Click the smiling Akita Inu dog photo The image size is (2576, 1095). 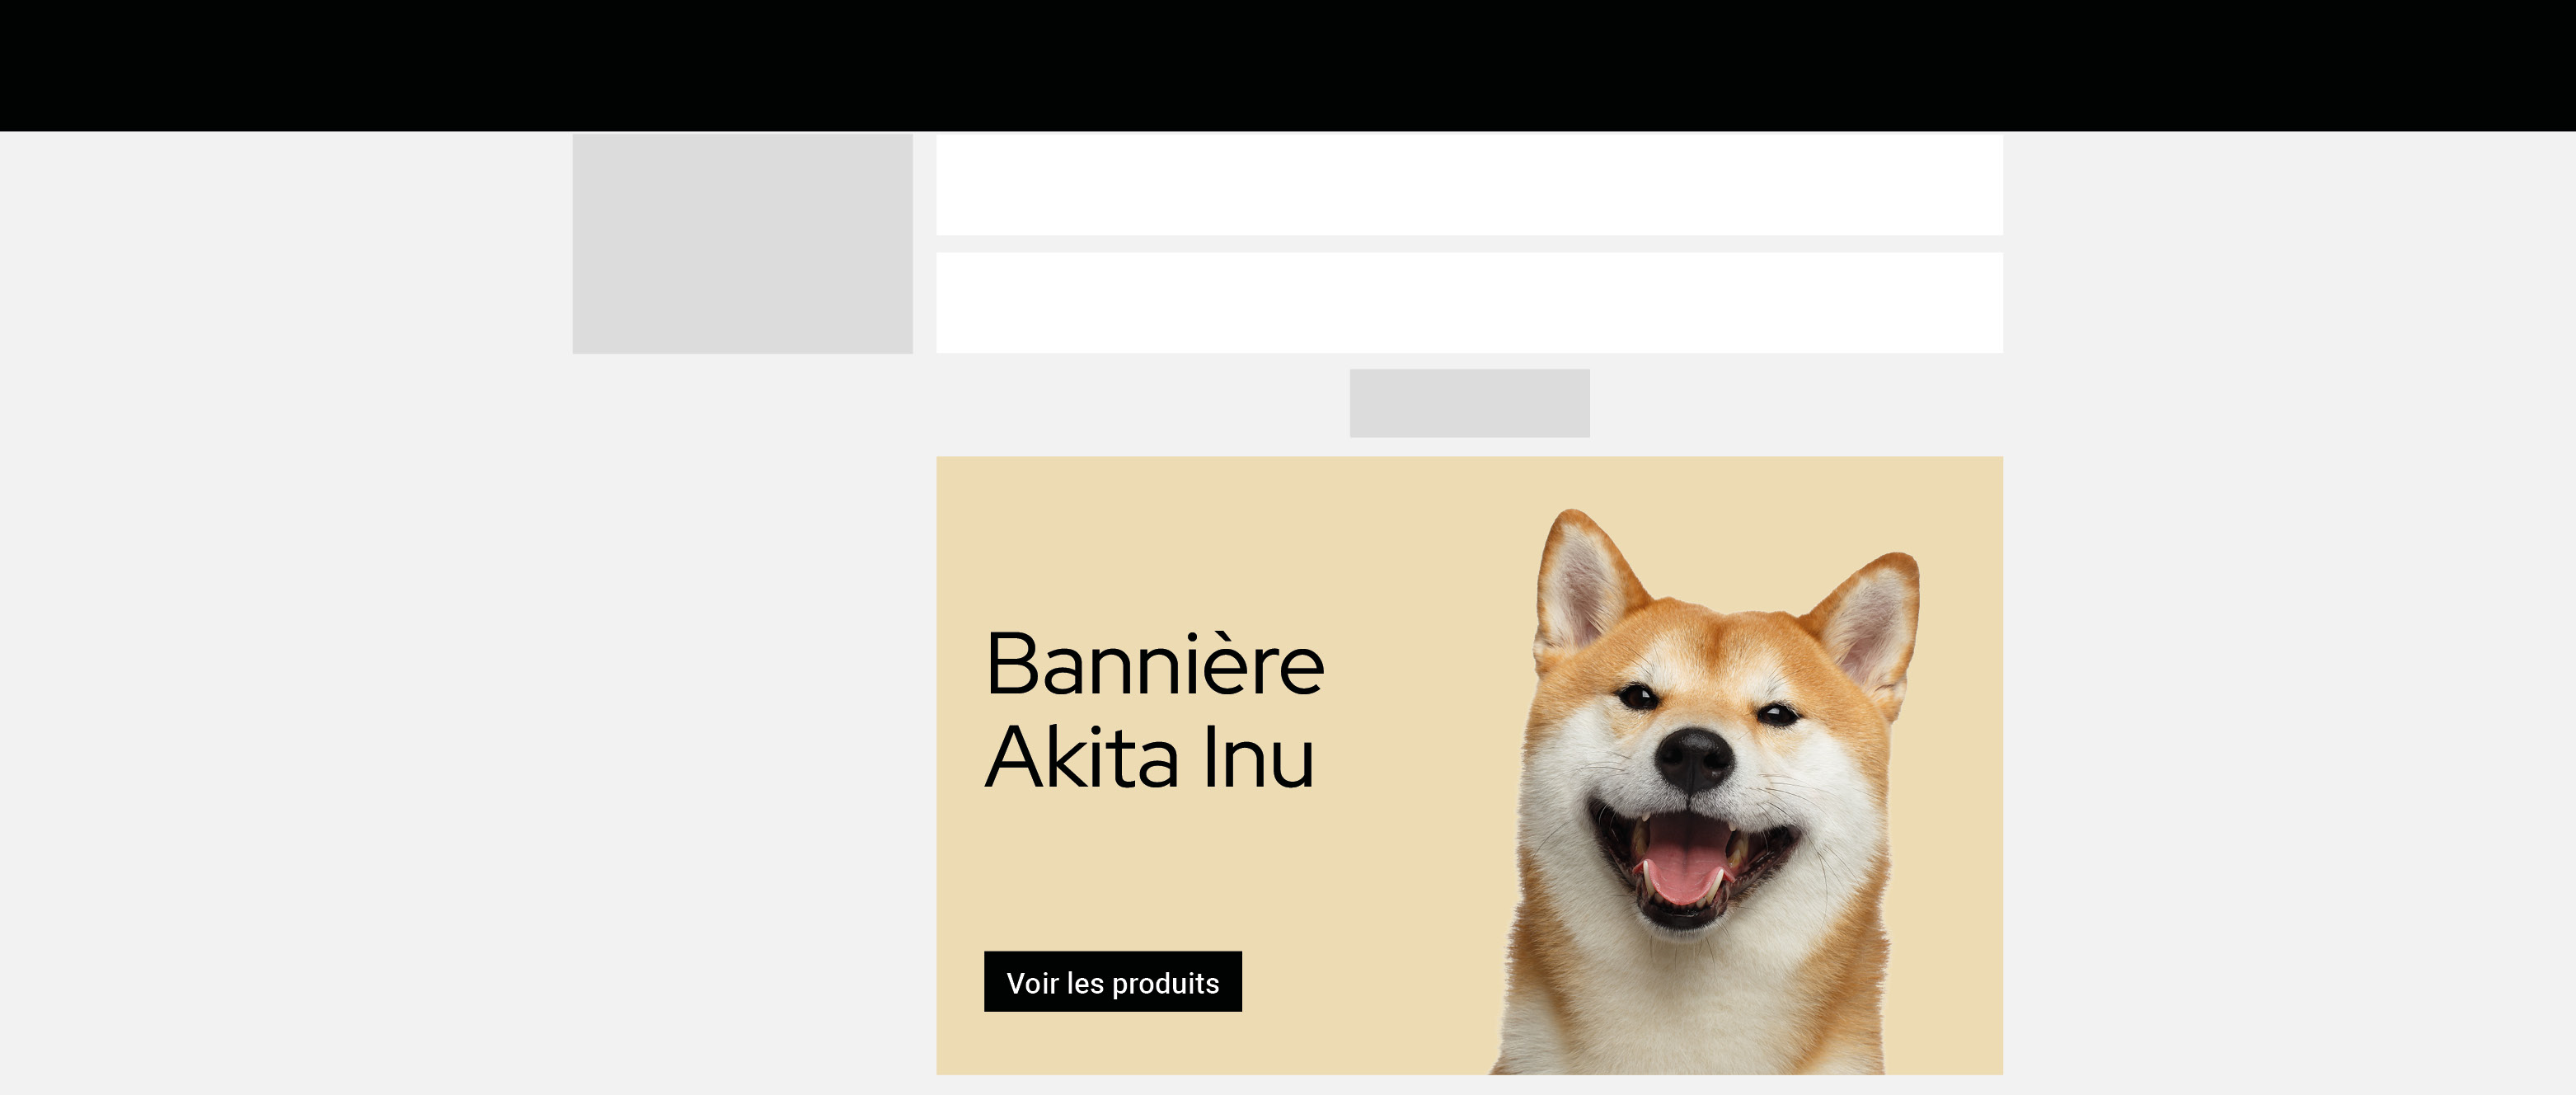coord(1705,791)
